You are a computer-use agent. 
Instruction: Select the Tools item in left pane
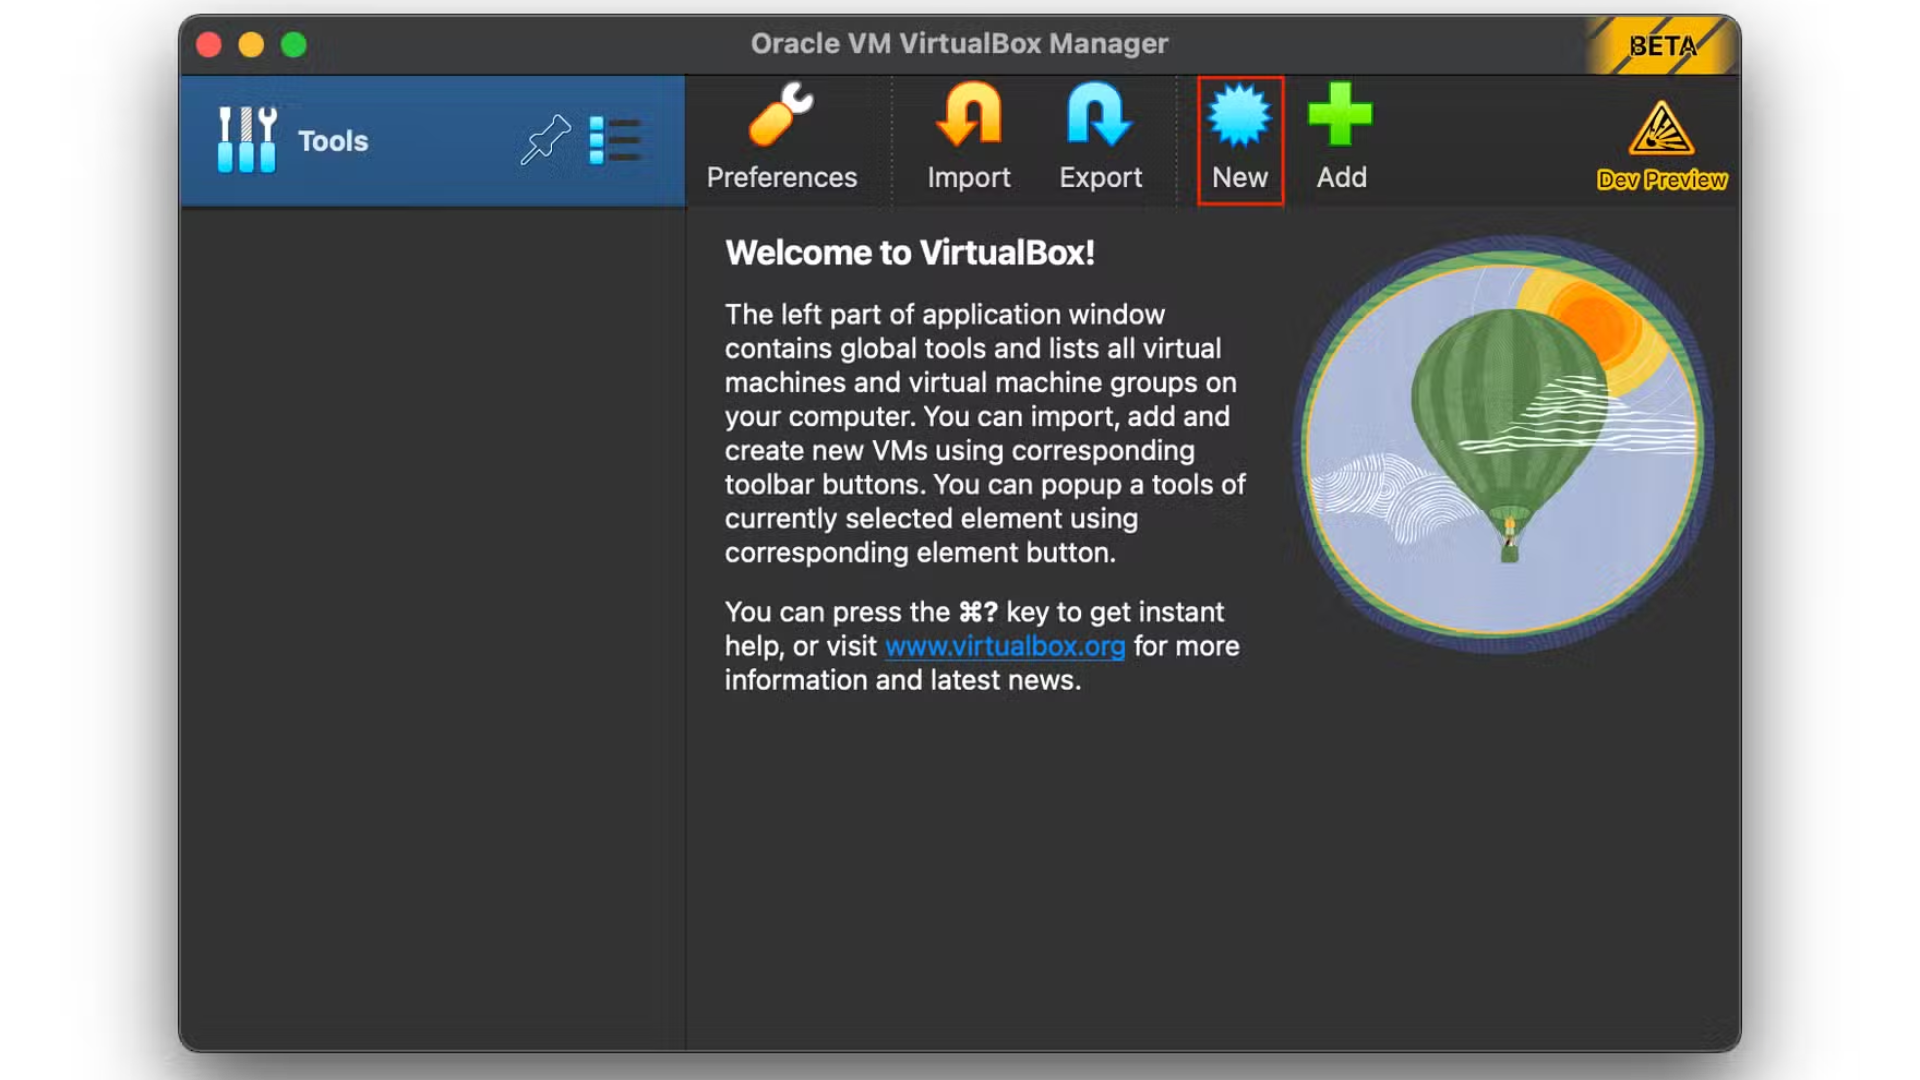click(x=432, y=141)
